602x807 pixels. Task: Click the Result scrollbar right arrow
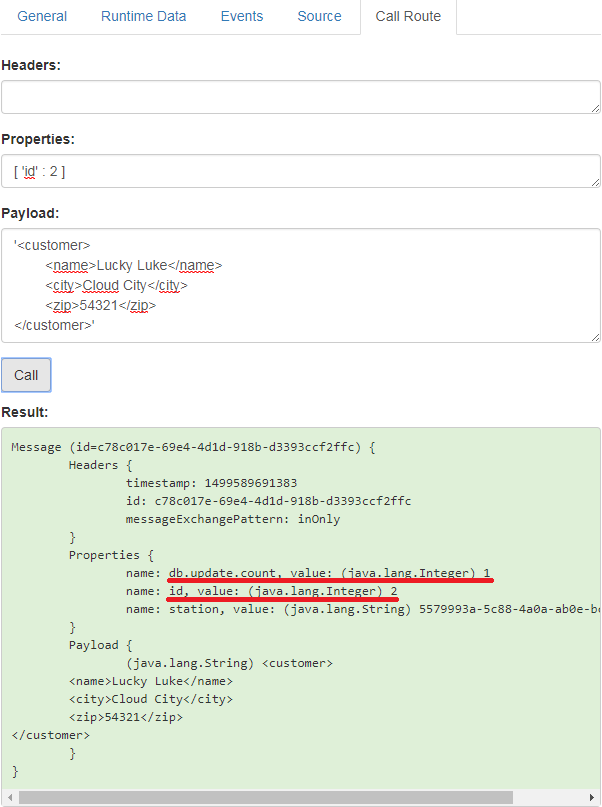click(592, 798)
